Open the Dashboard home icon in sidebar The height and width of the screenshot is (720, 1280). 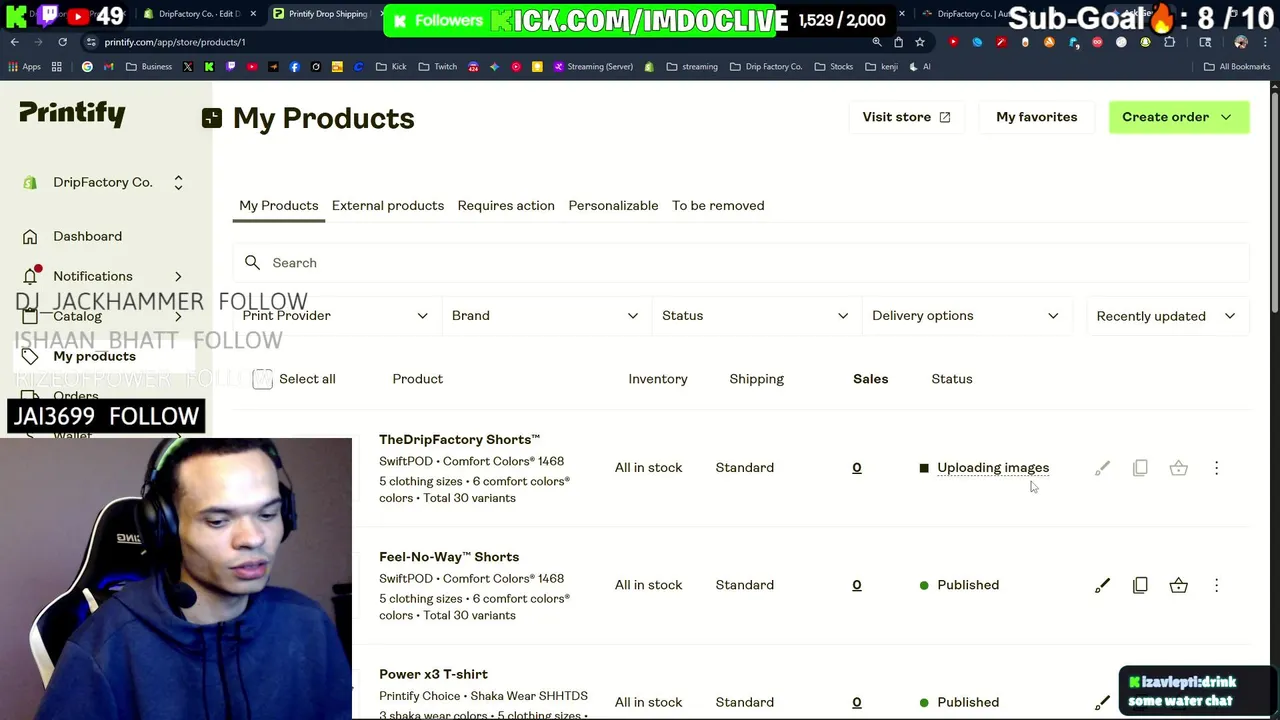[x=30, y=237]
